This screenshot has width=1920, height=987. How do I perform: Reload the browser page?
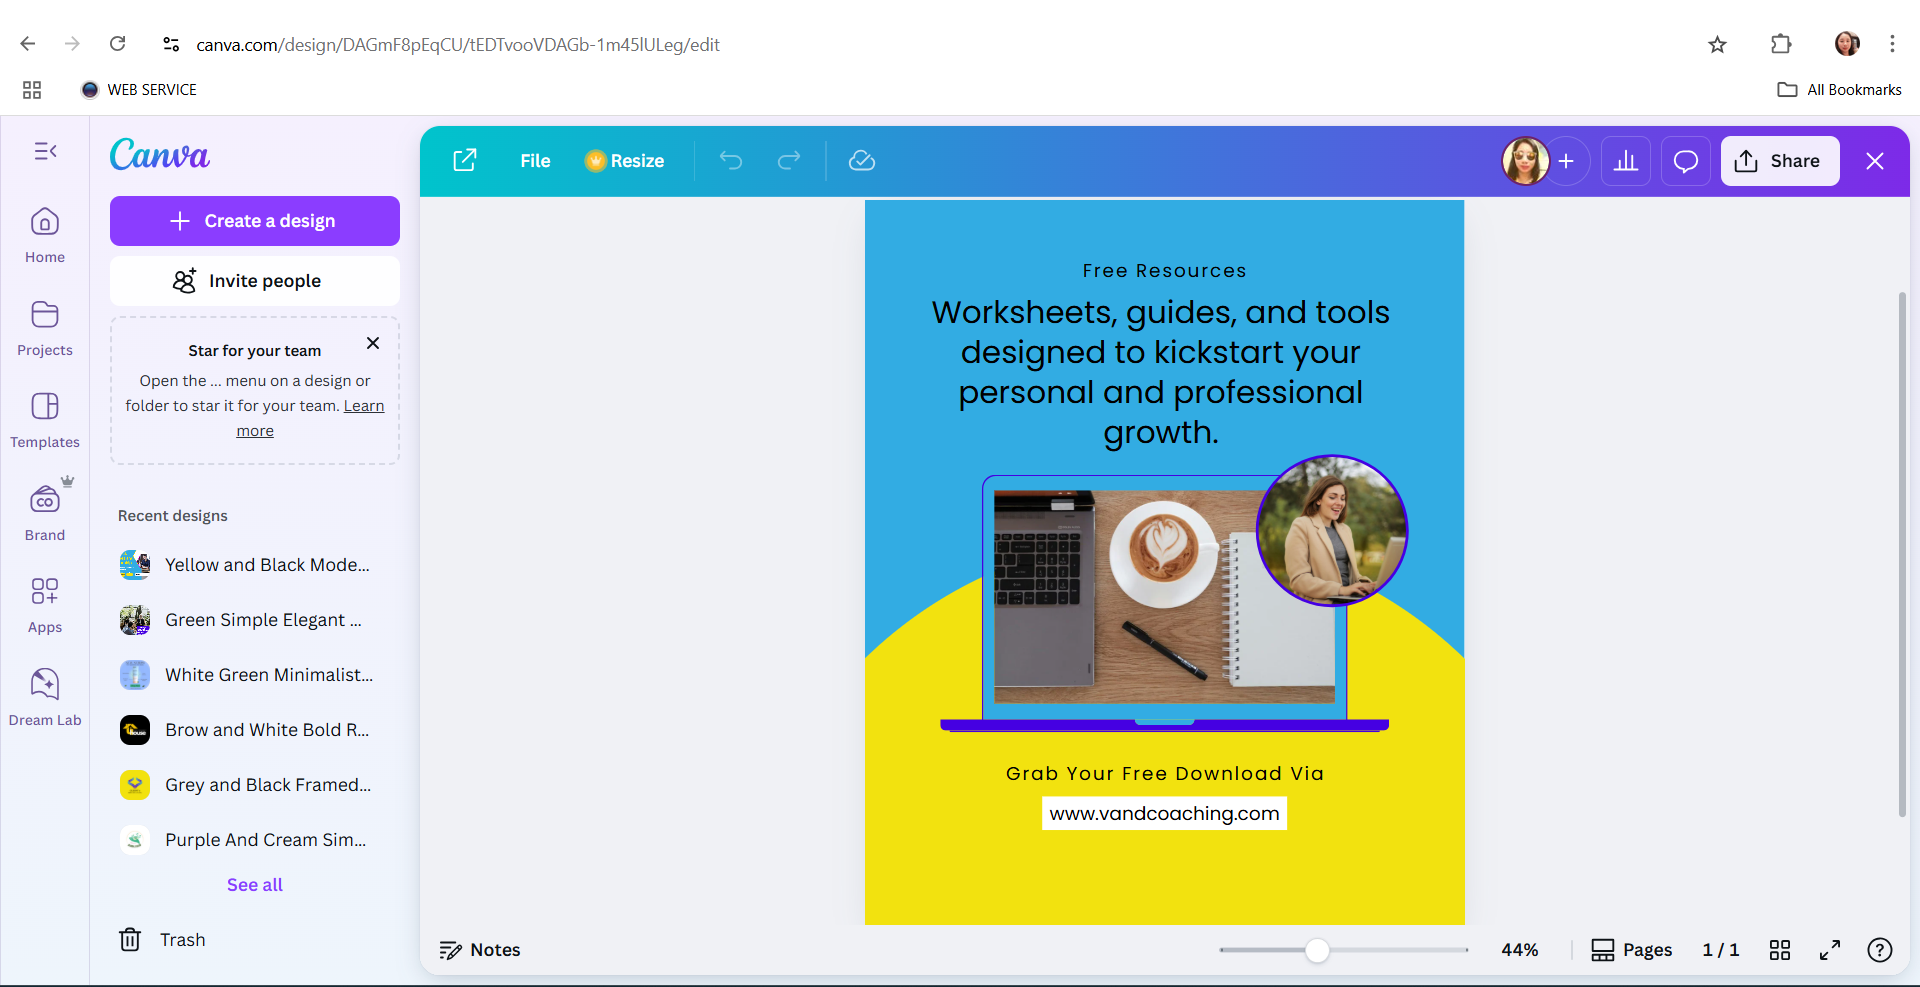pos(117,44)
